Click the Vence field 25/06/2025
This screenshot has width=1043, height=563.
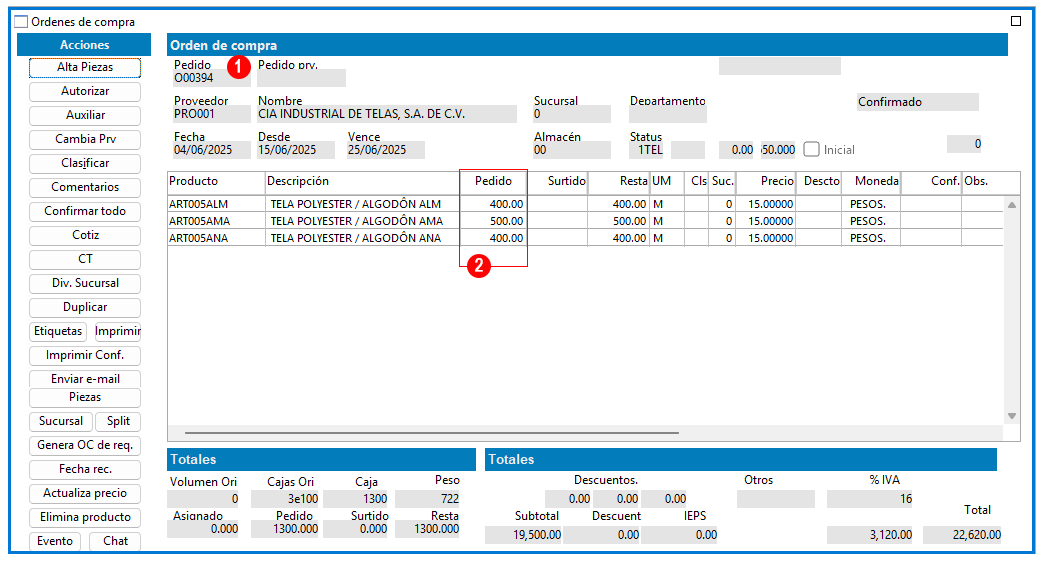coord(386,150)
